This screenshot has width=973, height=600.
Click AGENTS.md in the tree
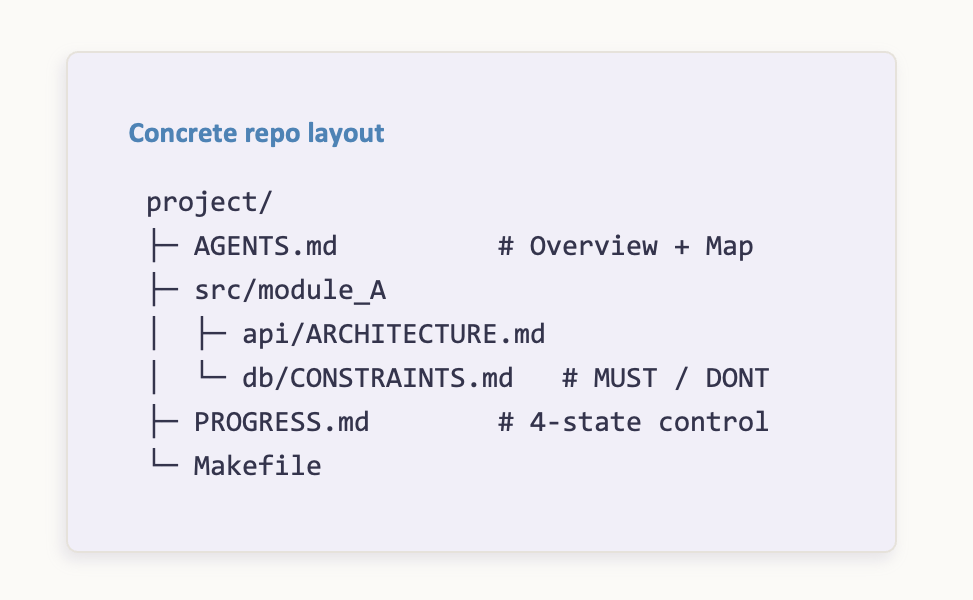tap(266, 246)
